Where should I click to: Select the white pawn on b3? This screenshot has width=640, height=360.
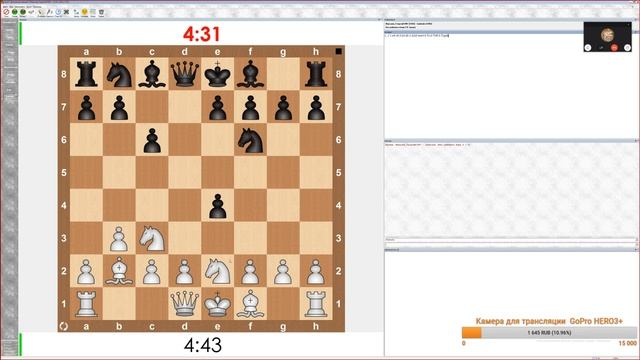(x=119, y=238)
